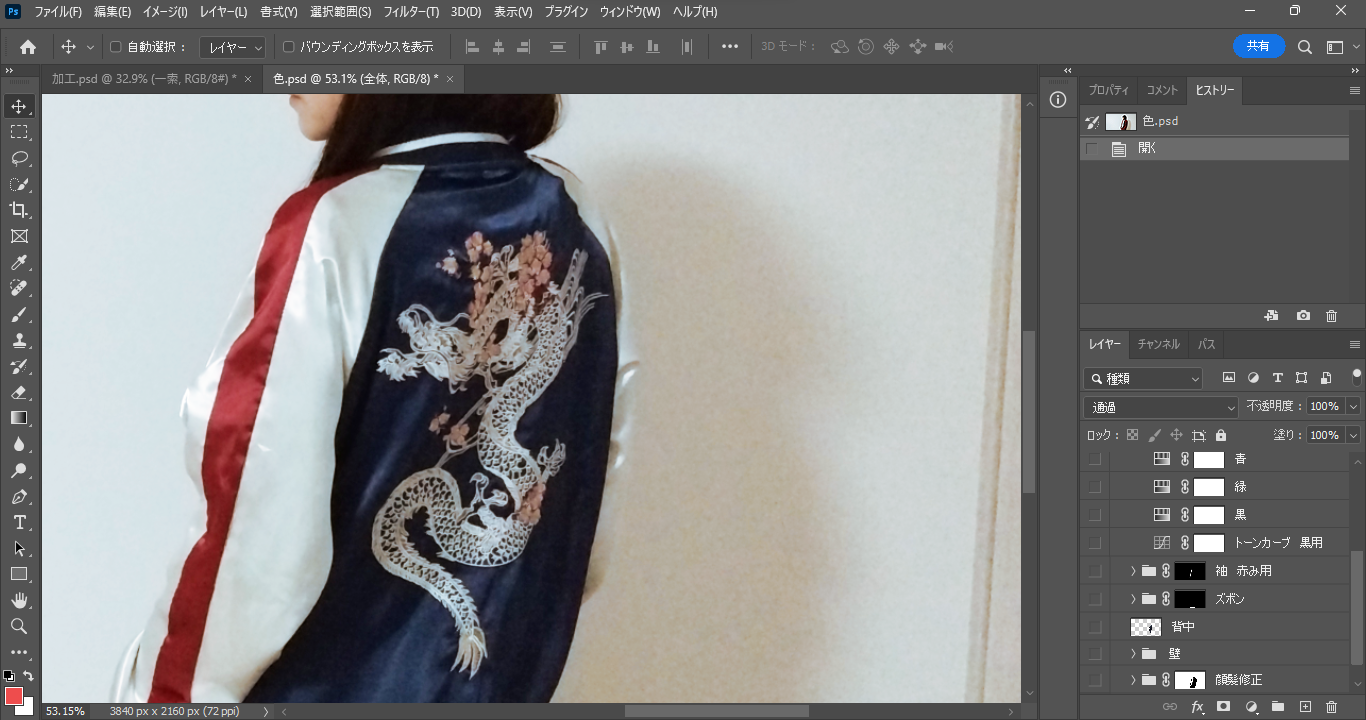Select the Hand tool
The image size is (1366, 720).
point(19,600)
